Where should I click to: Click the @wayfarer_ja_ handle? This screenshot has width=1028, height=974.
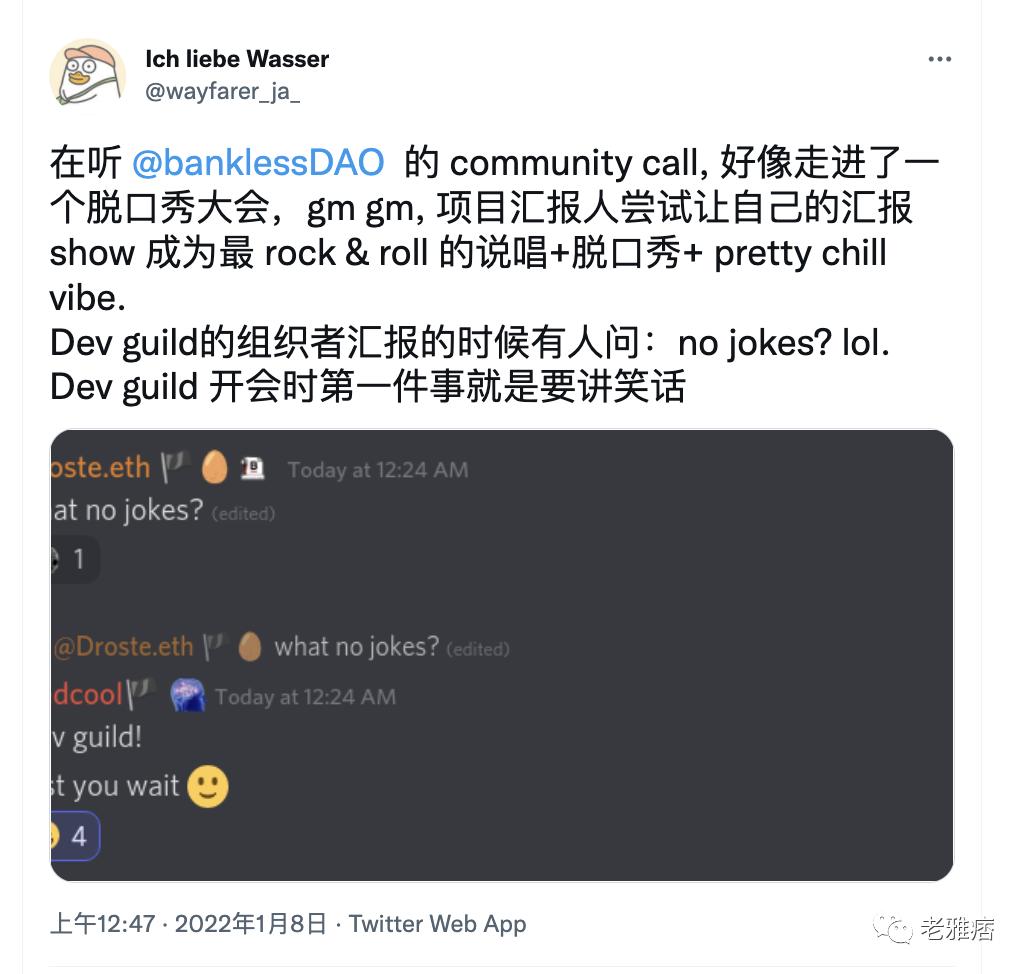[x=222, y=91]
